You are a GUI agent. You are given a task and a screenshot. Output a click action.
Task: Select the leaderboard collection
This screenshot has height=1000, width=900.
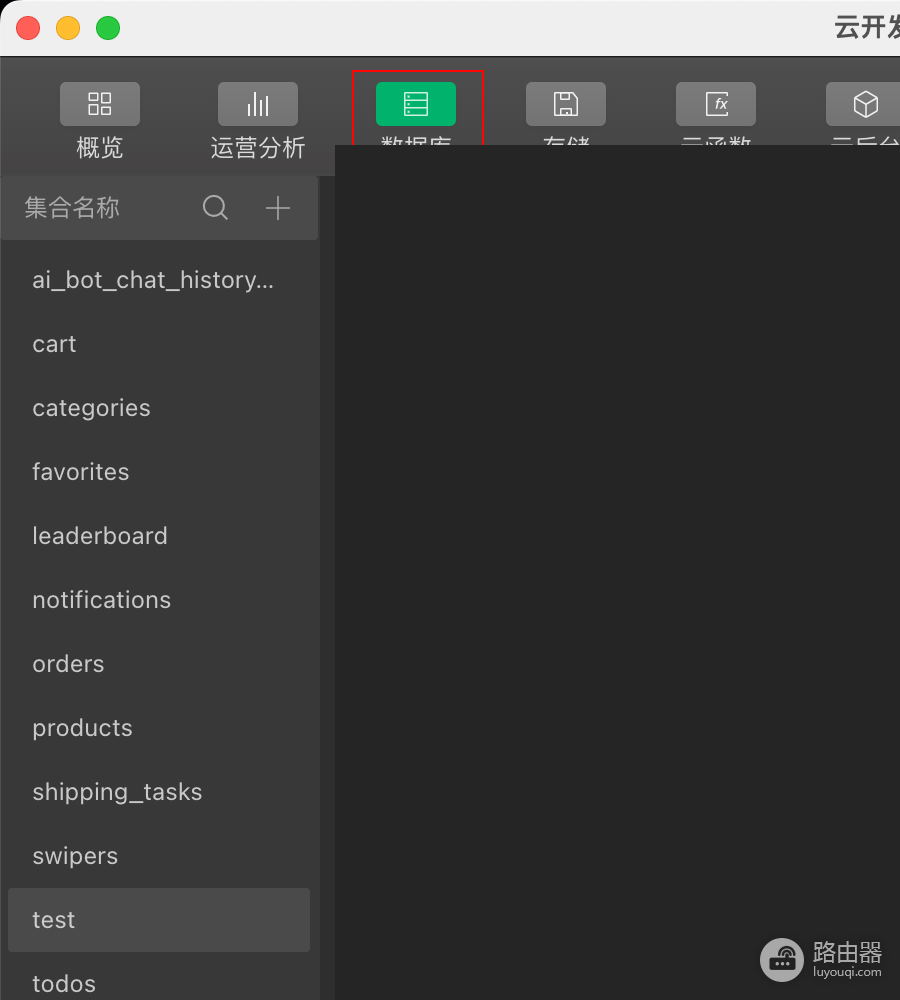click(x=159, y=536)
